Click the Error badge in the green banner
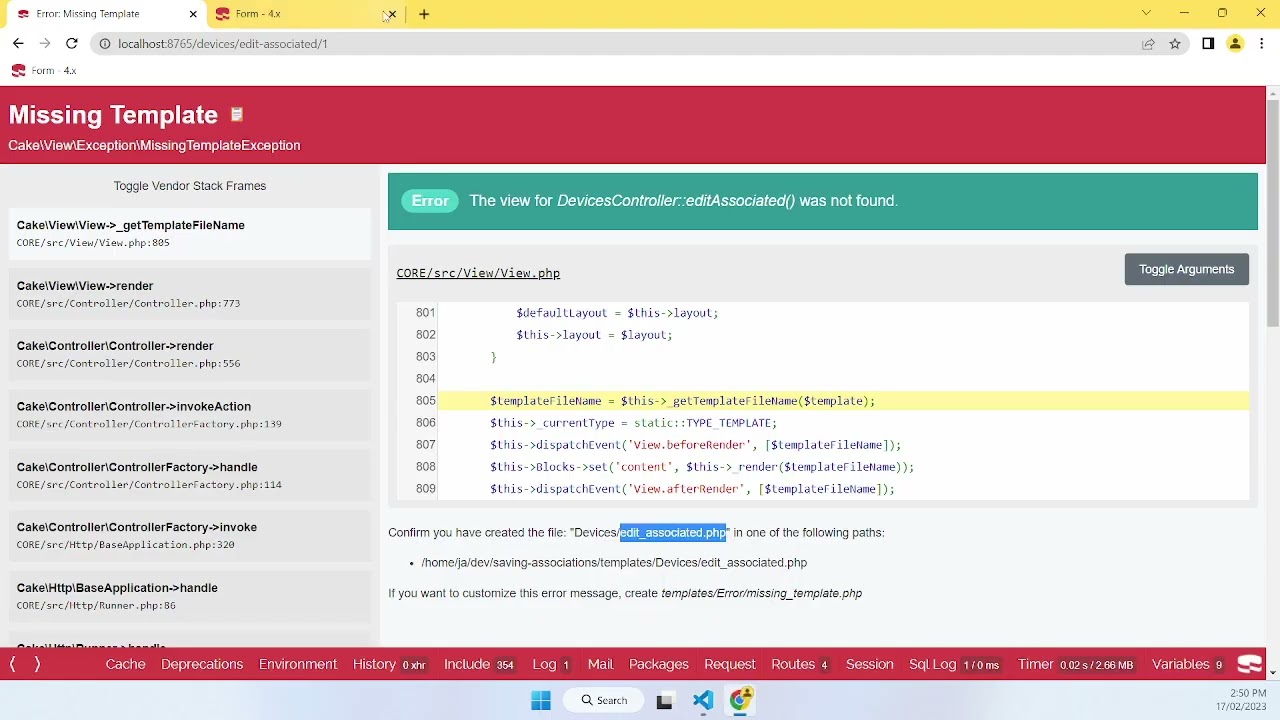The height and width of the screenshot is (720, 1280). coord(430,201)
